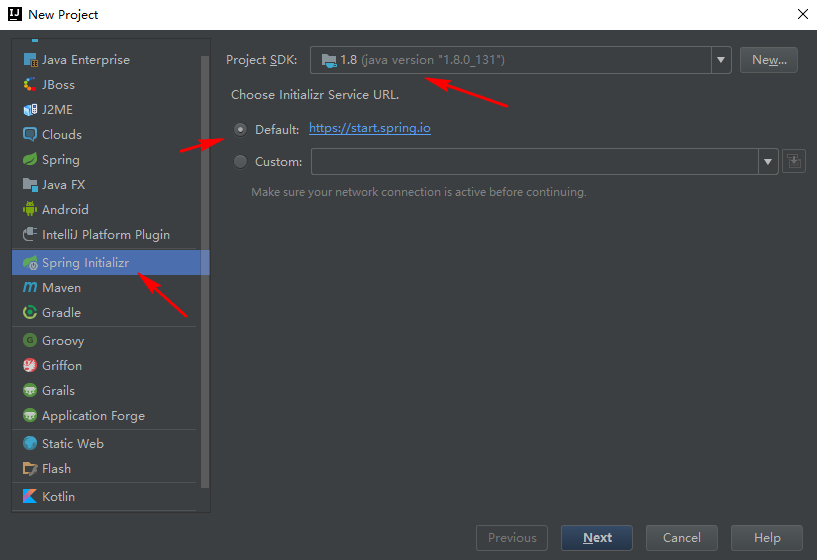This screenshot has height=560, width=817.
Task: Click 'Choose Initializr Service URL.' text
Action: click(x=315, y=95)
